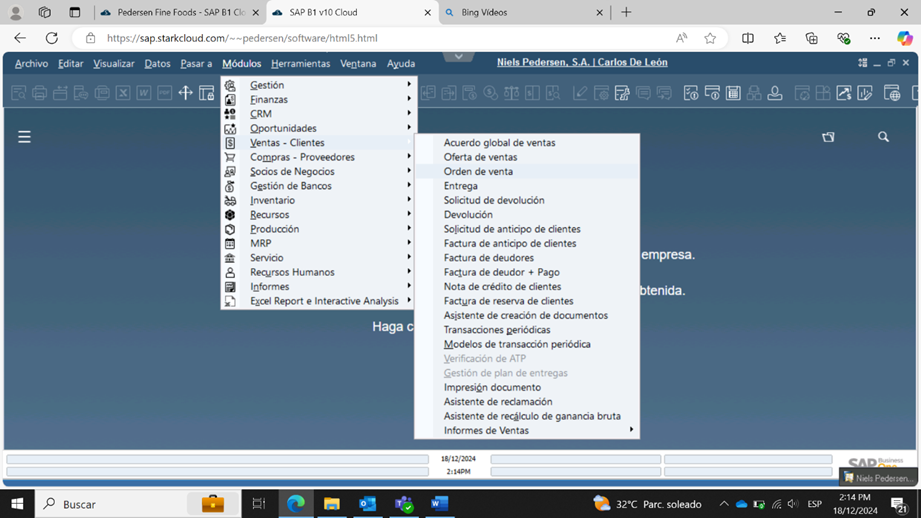Open the Archivo menu
921x518 pixels.
coord(32,63)
